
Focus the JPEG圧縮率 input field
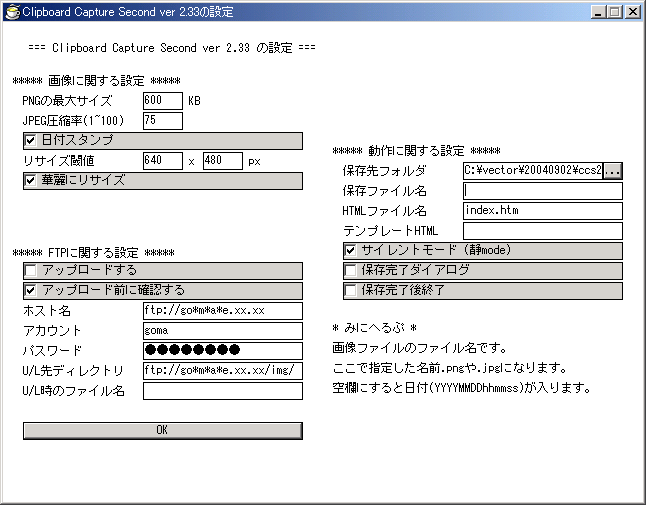[x=163, y=121]
